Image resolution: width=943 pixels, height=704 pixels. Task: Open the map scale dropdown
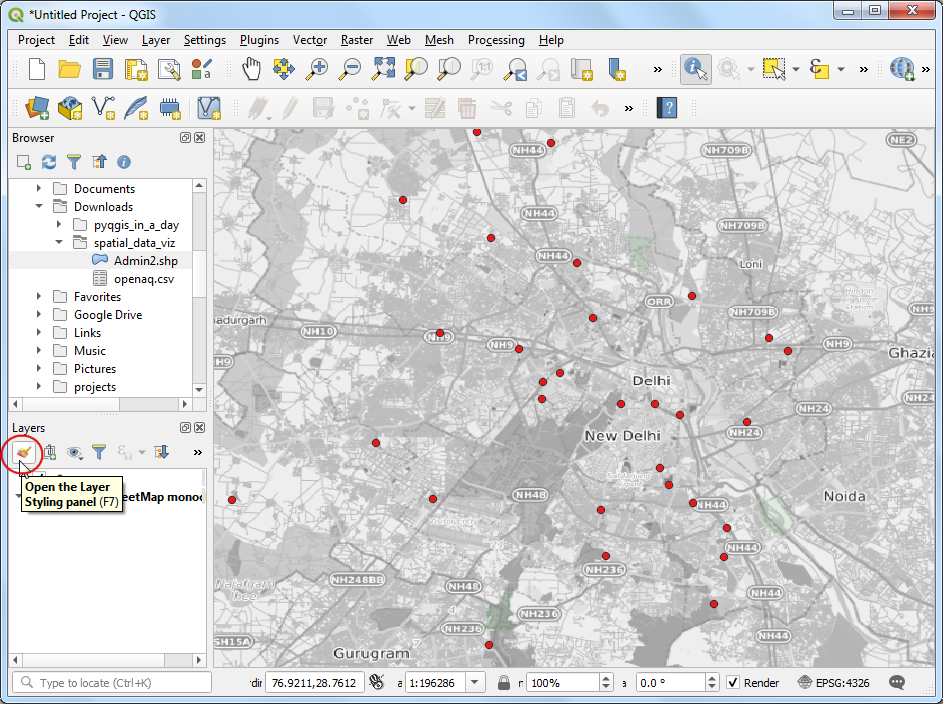point(476,683)
